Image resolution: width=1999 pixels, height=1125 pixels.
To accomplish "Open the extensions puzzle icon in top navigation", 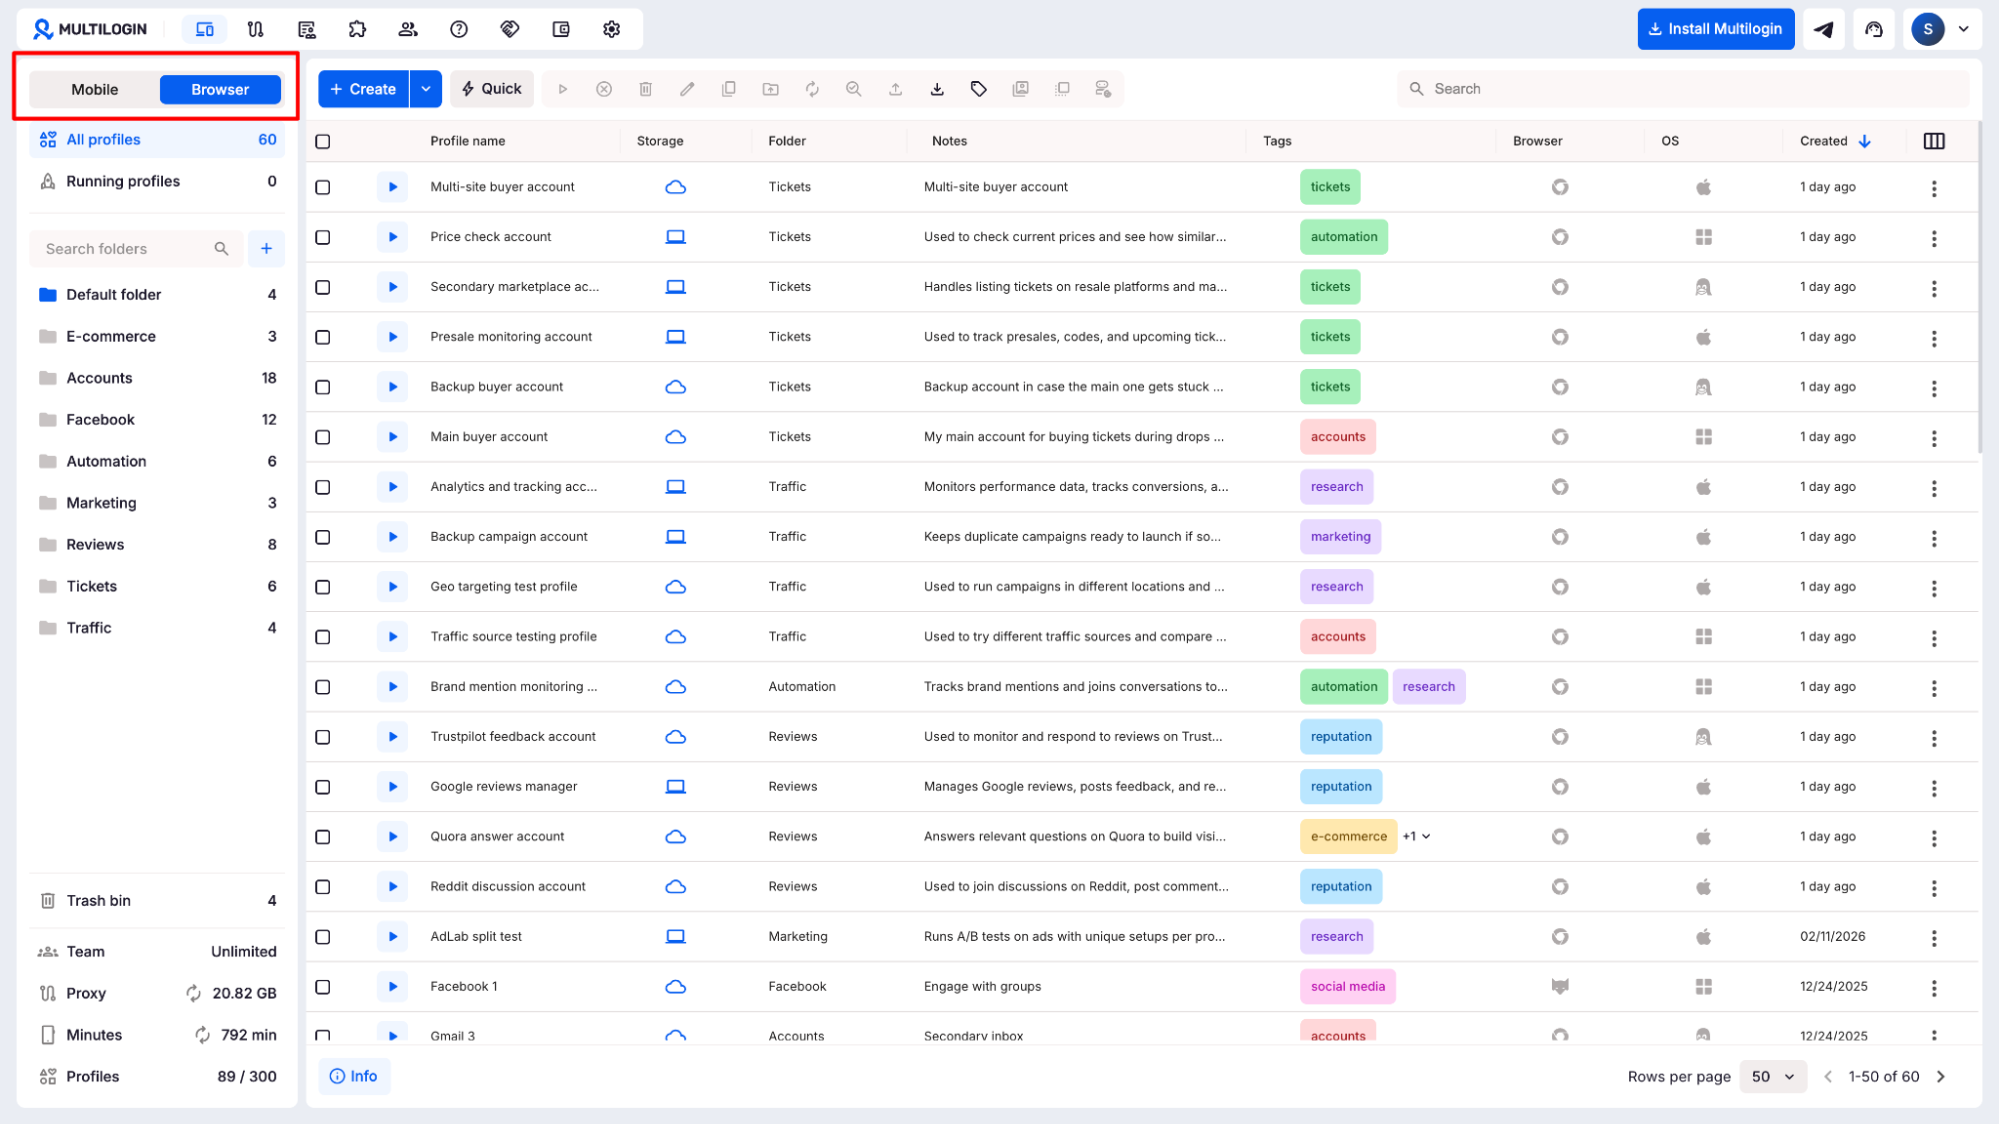I will [x=357, y=29].
